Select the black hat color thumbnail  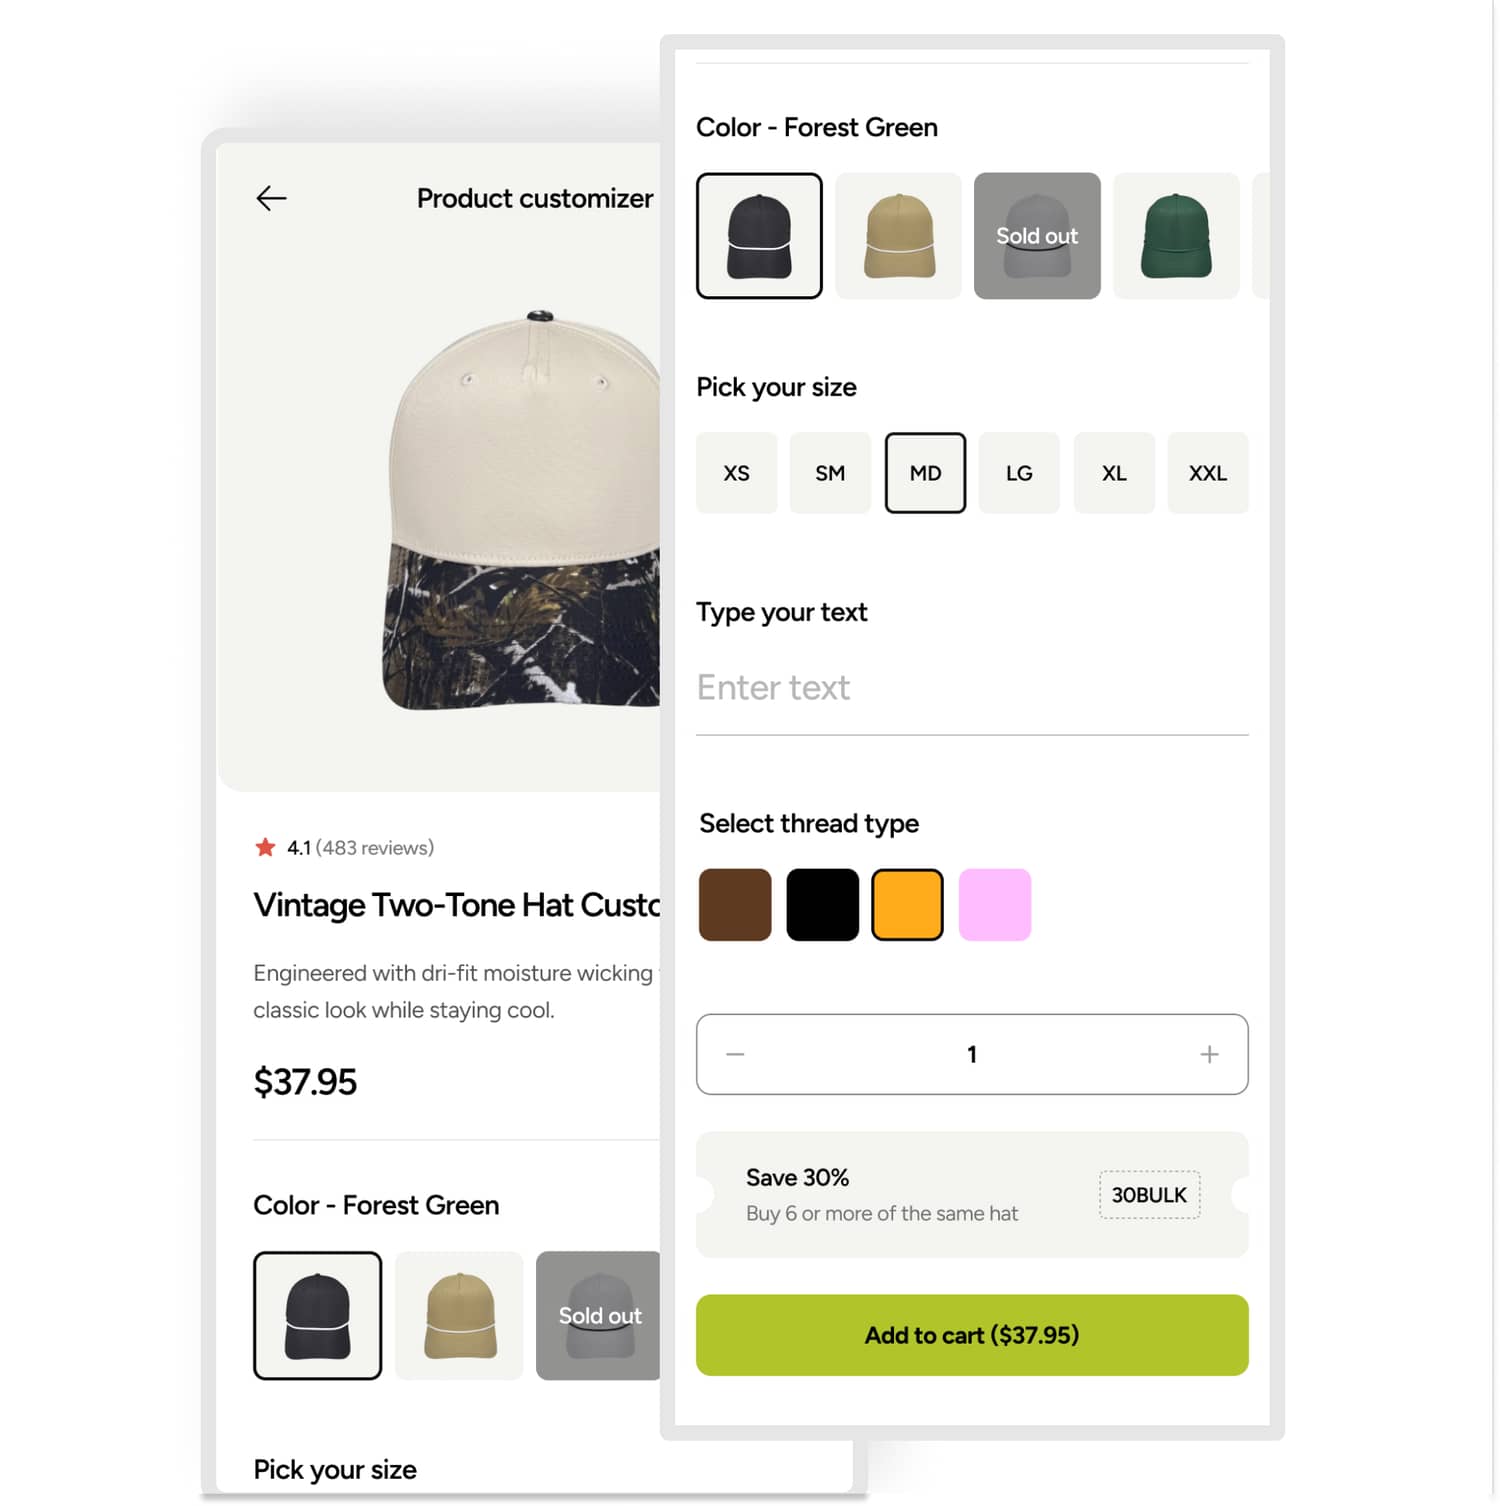pyautogui.click(x=759, y=235)
